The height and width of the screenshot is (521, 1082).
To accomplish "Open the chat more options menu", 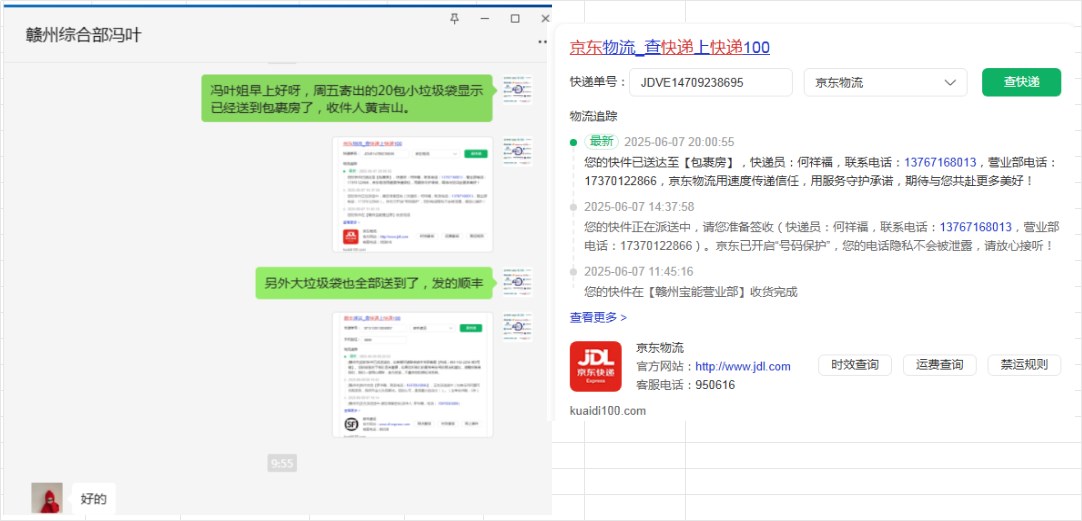I will point(544,43).
